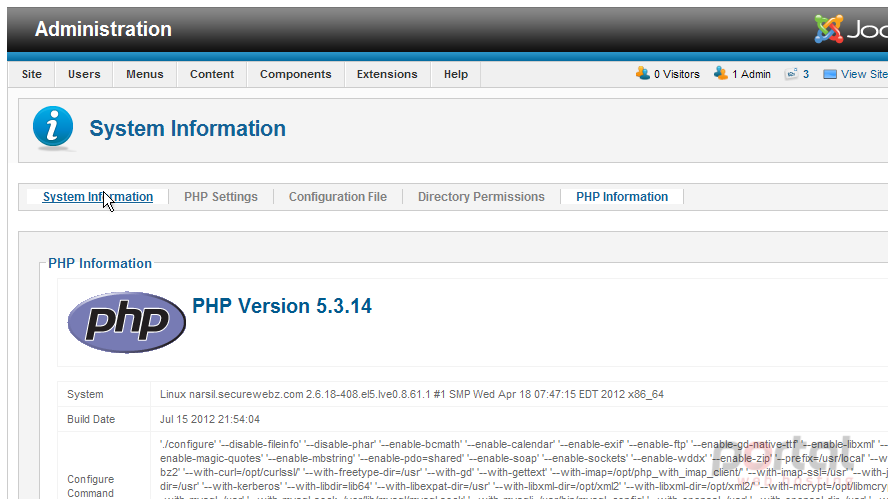
Task: Open the Help menu
Action: coord(455,74)
